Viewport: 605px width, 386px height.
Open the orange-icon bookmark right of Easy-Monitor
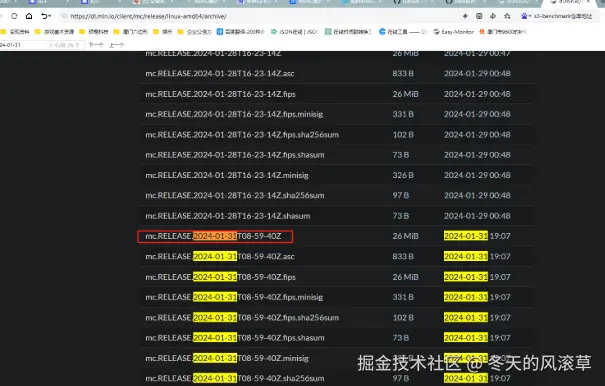click(503, 32)
